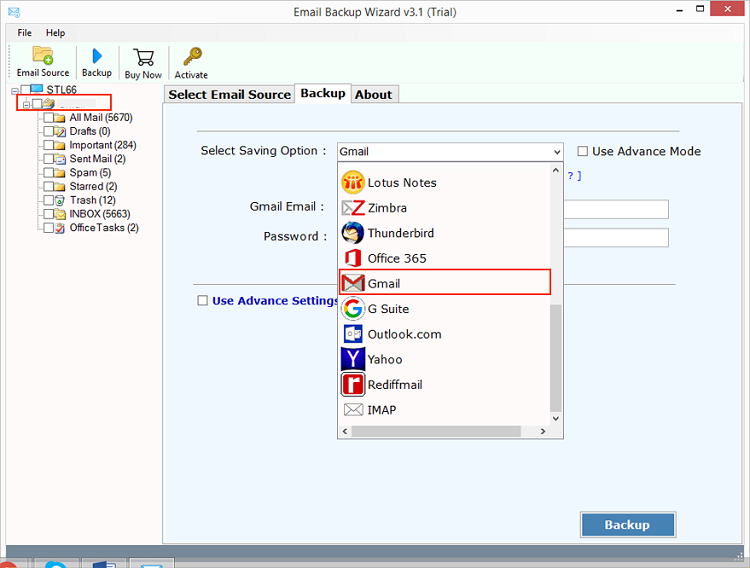Click the list scroll up arrow
The width and height of the screenshot is (750, 568).
point(555,170)
